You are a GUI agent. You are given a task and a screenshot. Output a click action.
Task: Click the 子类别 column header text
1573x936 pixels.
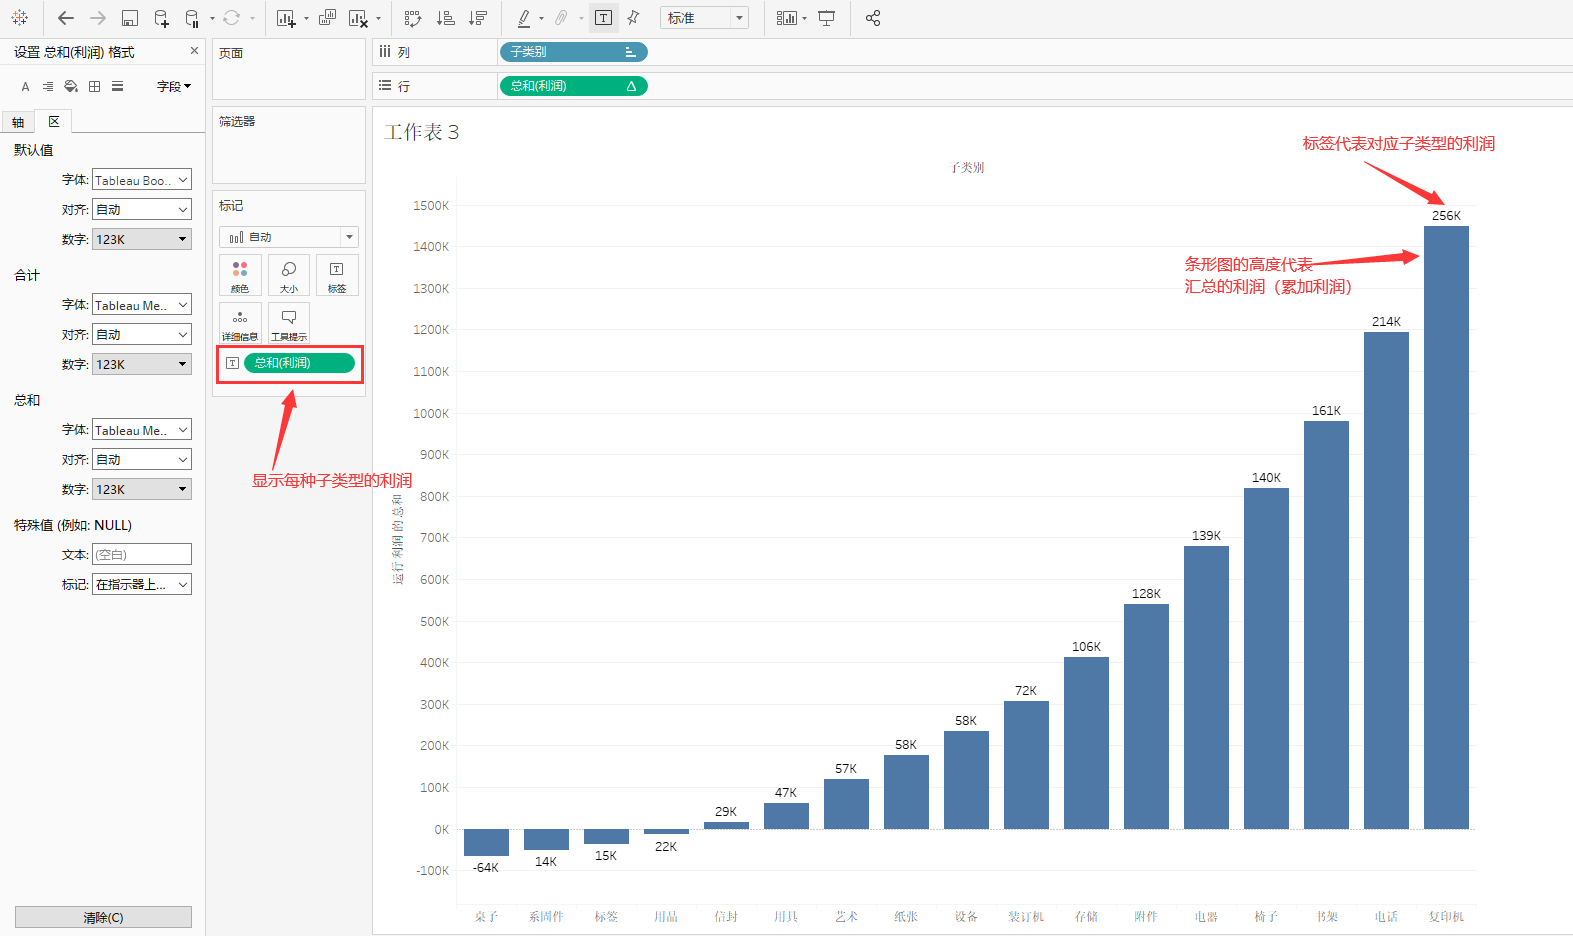967,167
